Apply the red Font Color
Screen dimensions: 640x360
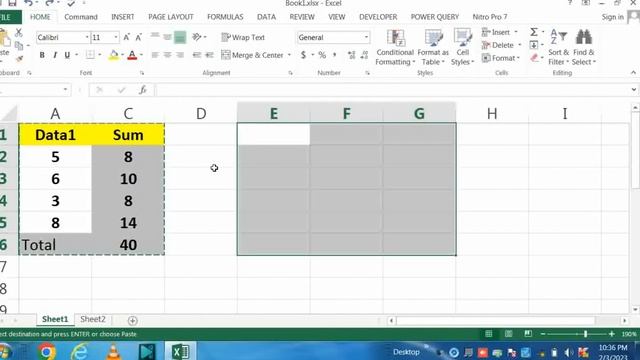pyautogui.click(x=132, y=55)
